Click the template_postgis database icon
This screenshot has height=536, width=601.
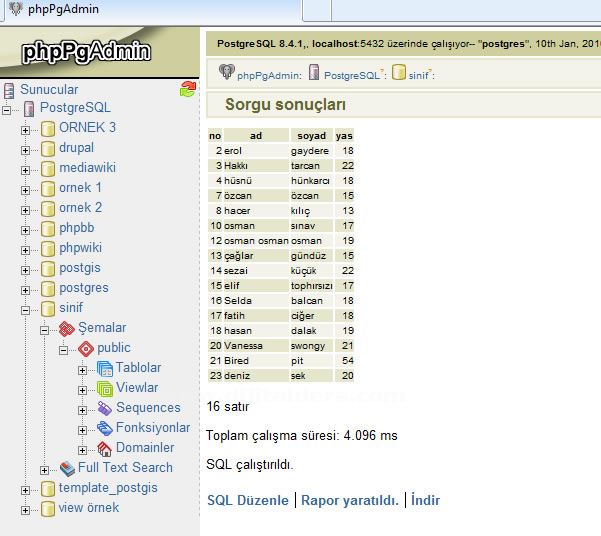(x=48, y=489)
